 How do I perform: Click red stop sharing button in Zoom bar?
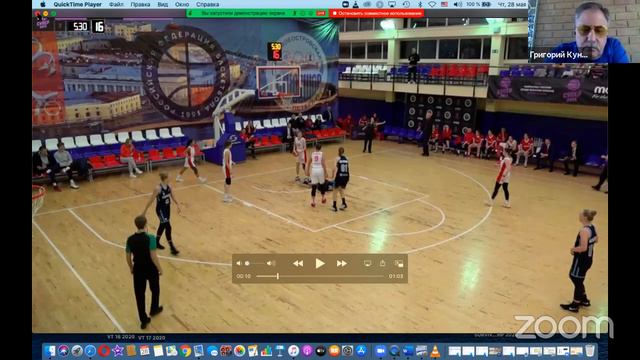pos(376,13)
